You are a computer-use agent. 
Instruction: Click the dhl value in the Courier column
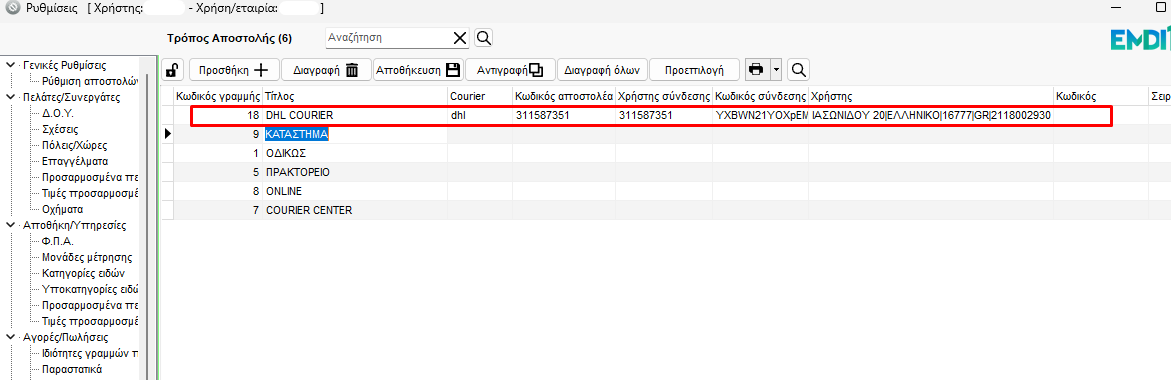pos(459,116)
